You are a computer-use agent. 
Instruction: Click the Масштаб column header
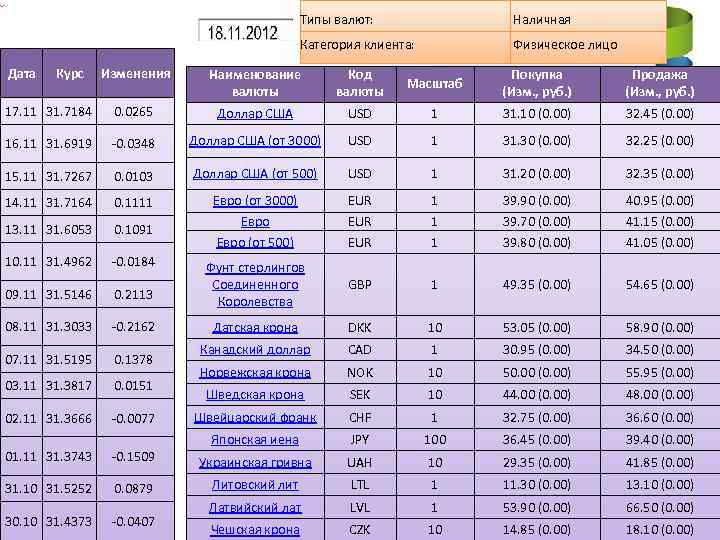[435, 84]
